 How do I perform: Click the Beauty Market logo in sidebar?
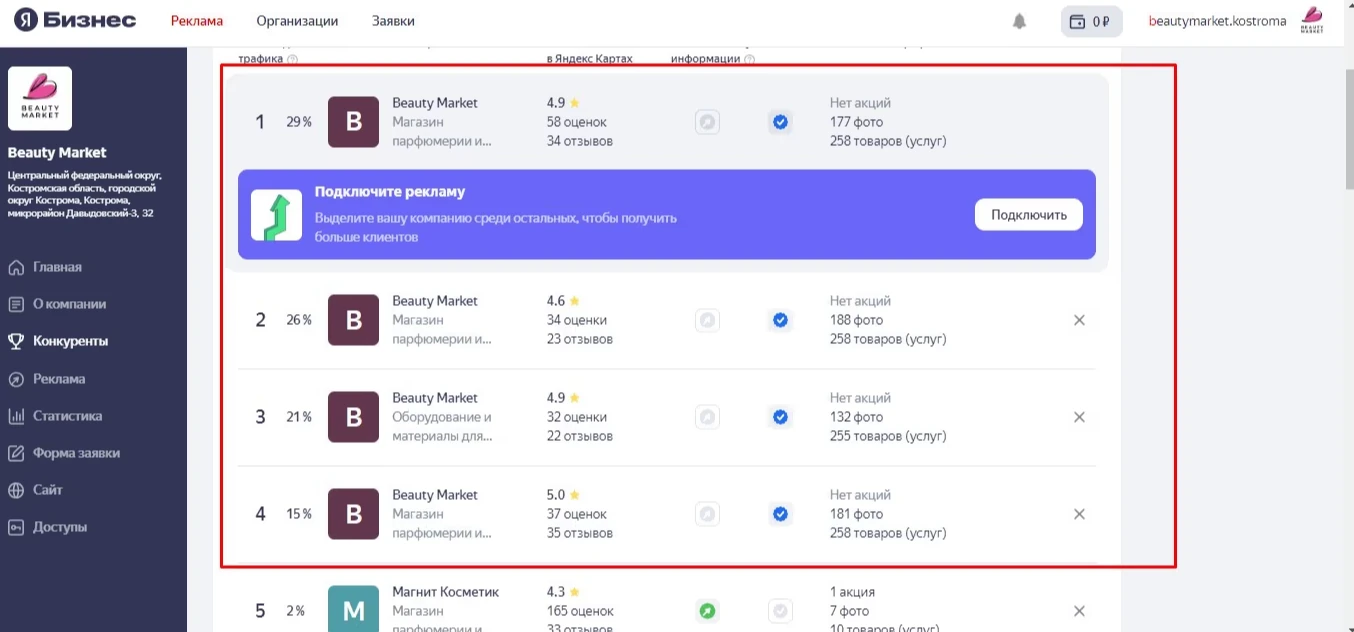tap(40, 98)
